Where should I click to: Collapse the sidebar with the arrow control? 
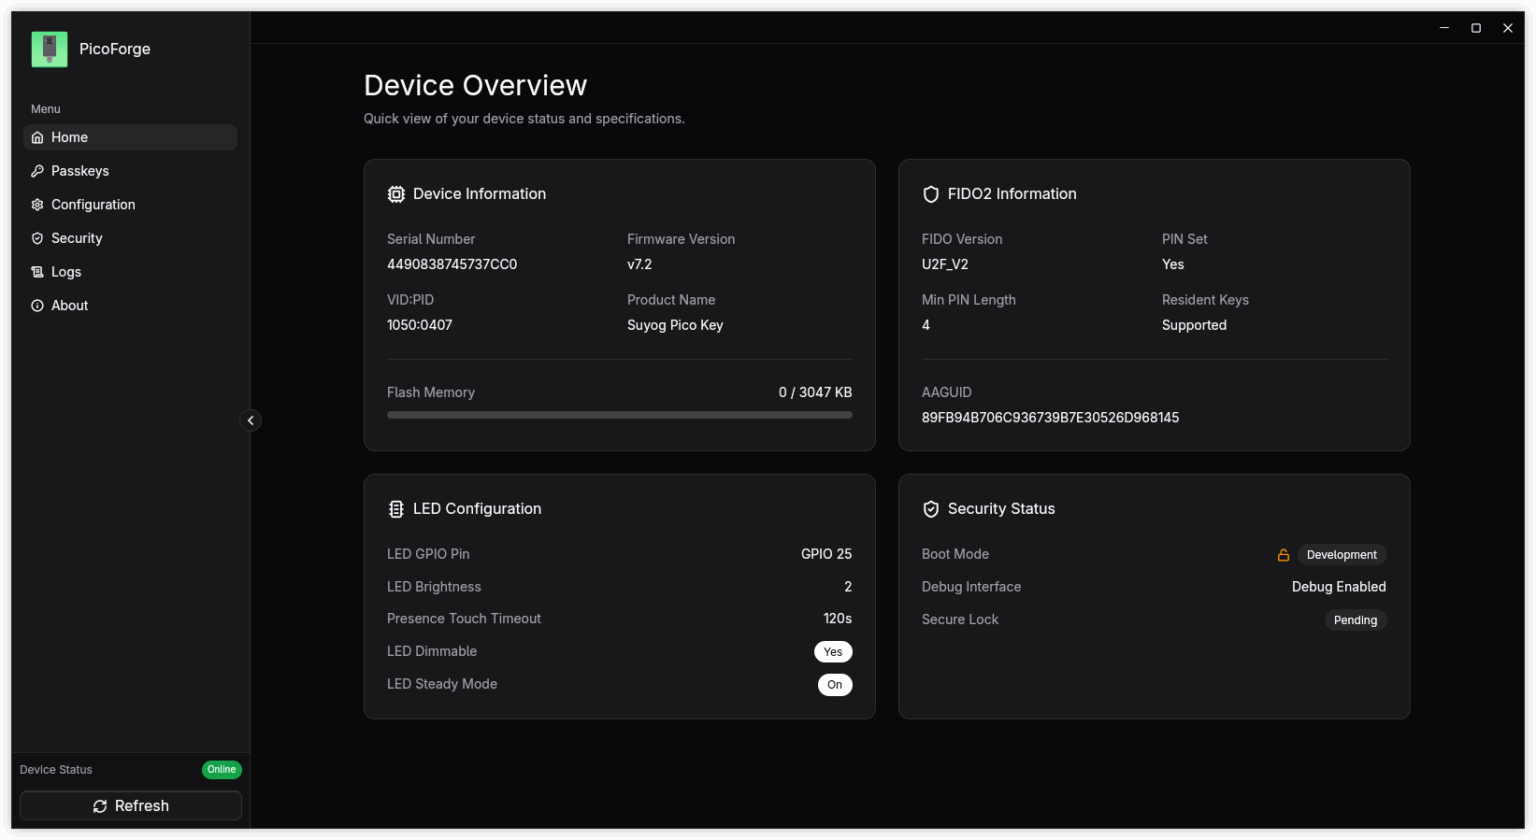(251, 420)
